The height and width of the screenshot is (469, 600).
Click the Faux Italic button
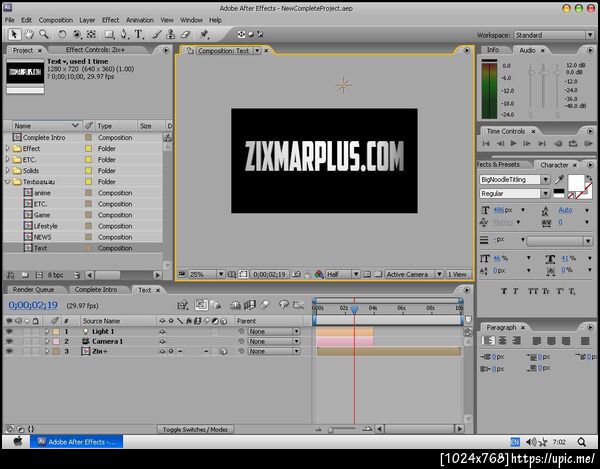pyautogui.click(x=515, y=291)
